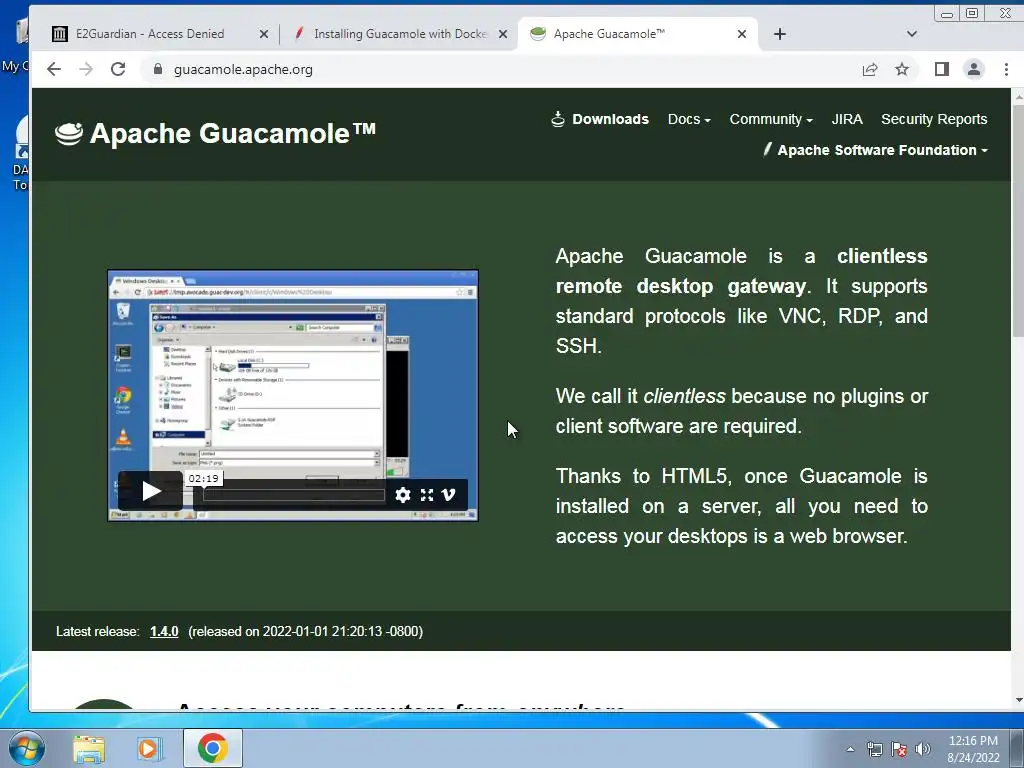Click the release date text
This screenshot has width=1024, height=768.
click(x=306, y=632)
